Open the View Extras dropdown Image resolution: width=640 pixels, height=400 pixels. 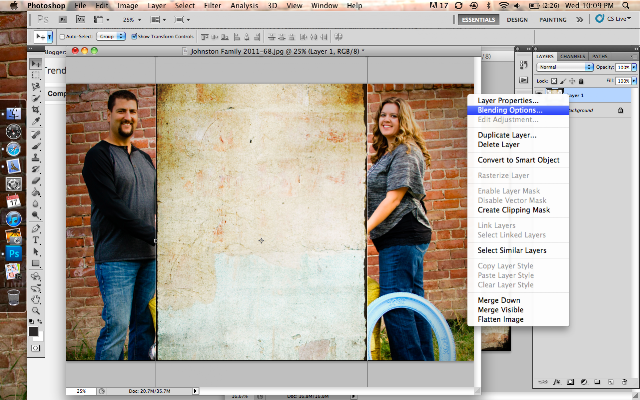[x=102, y=20]
